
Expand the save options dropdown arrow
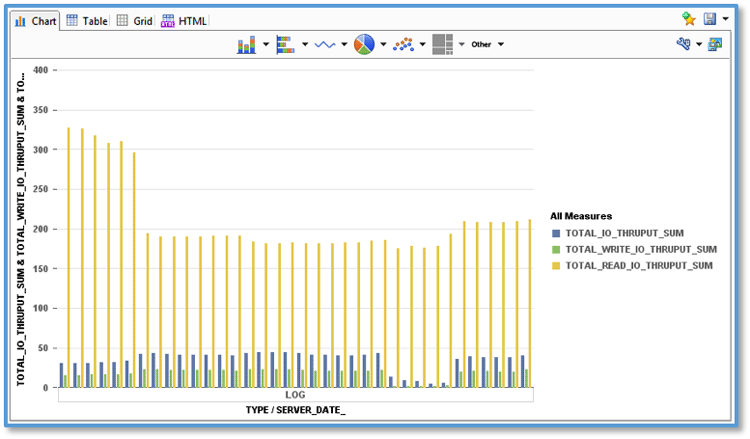(723, 19)
